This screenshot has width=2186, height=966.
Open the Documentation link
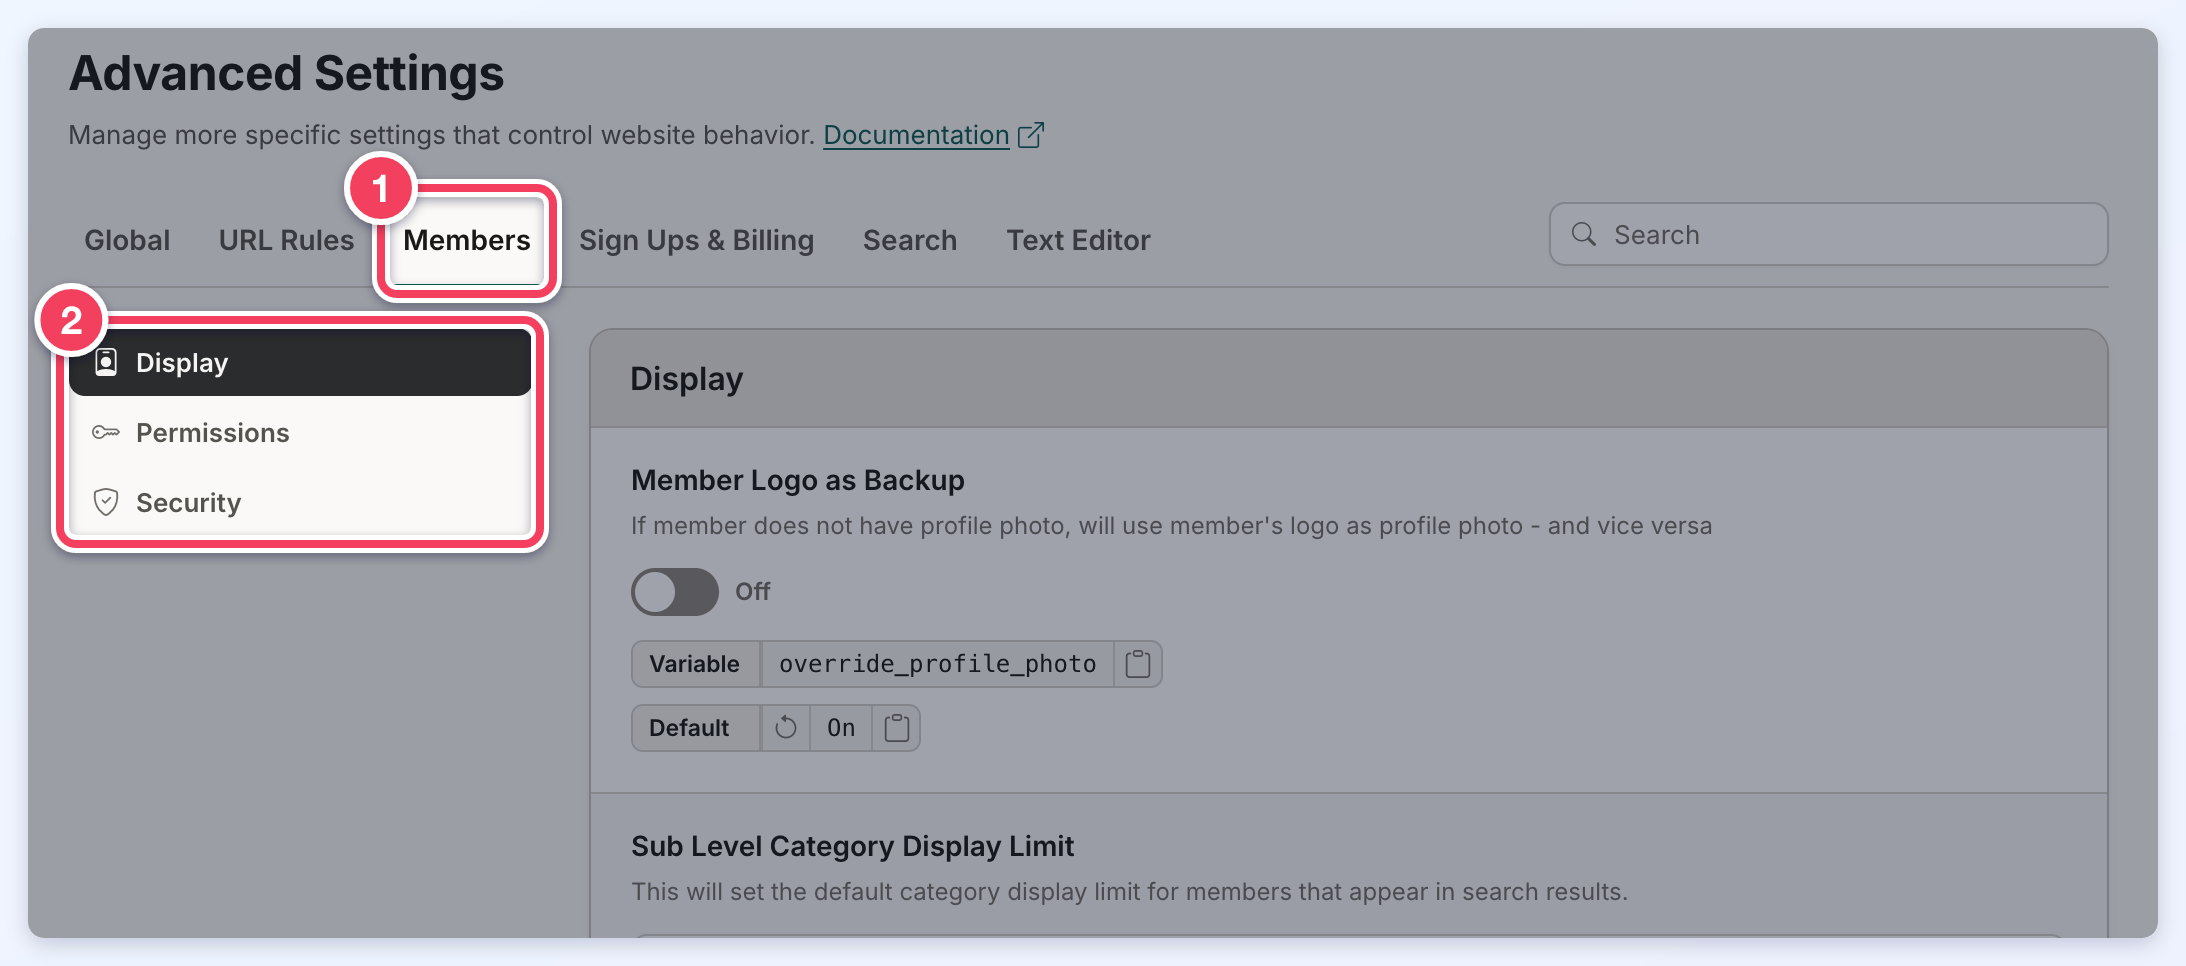(x=916, y=135)
